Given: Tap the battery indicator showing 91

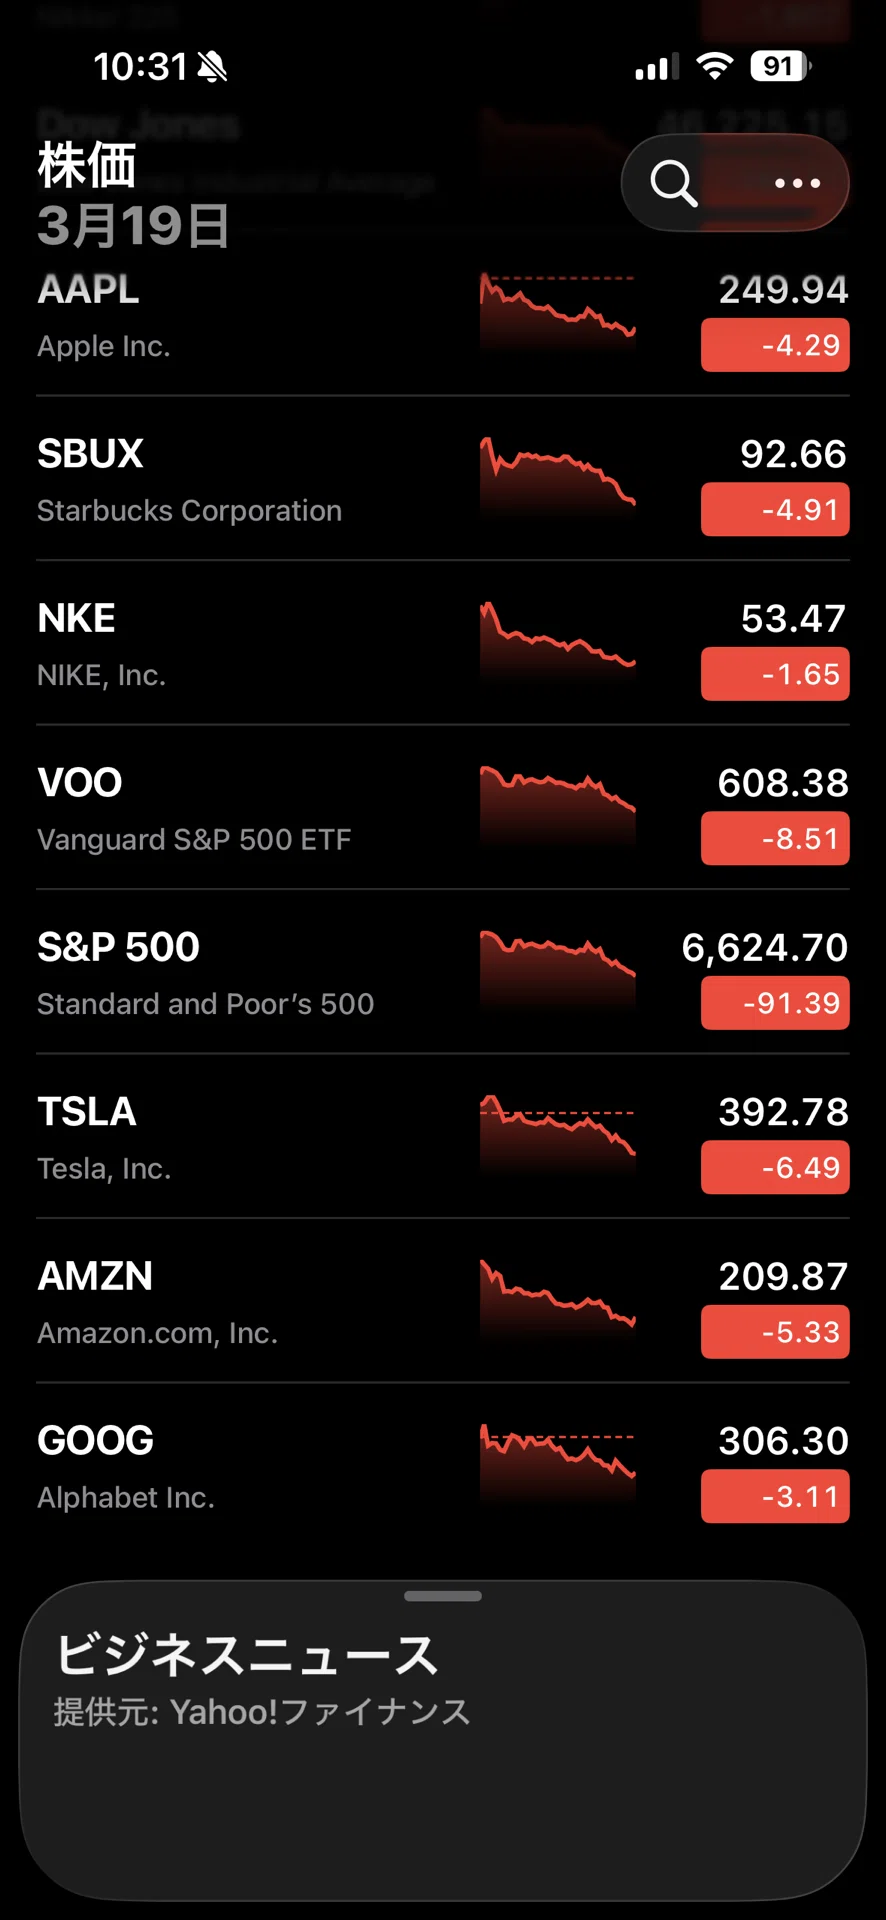Looking at the screenshot, I should (x=780, y=67).
